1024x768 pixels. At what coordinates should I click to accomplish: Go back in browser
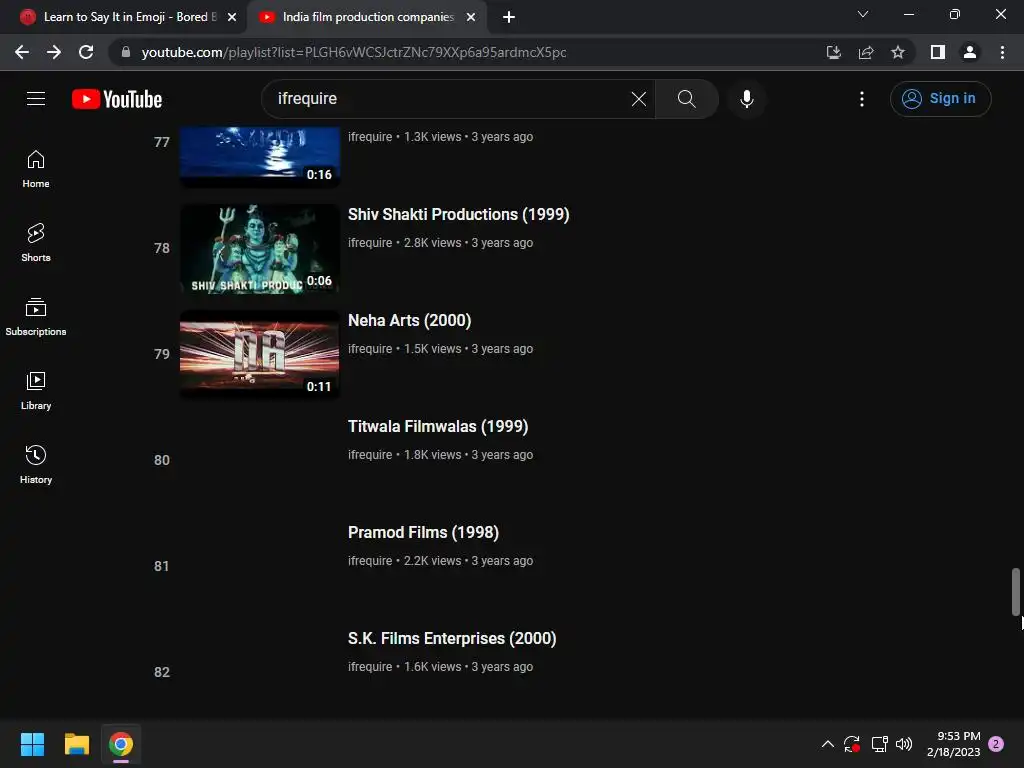click(x=22, y=52)
